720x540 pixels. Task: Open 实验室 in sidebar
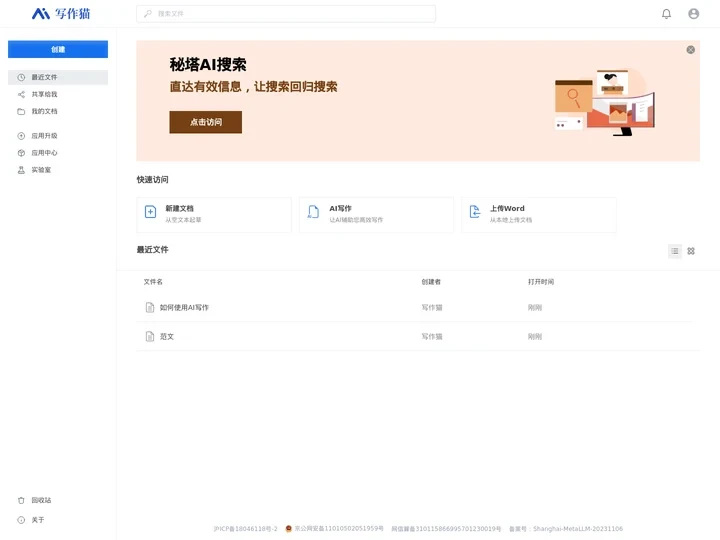pyautogui.click(x=58, y=170)
